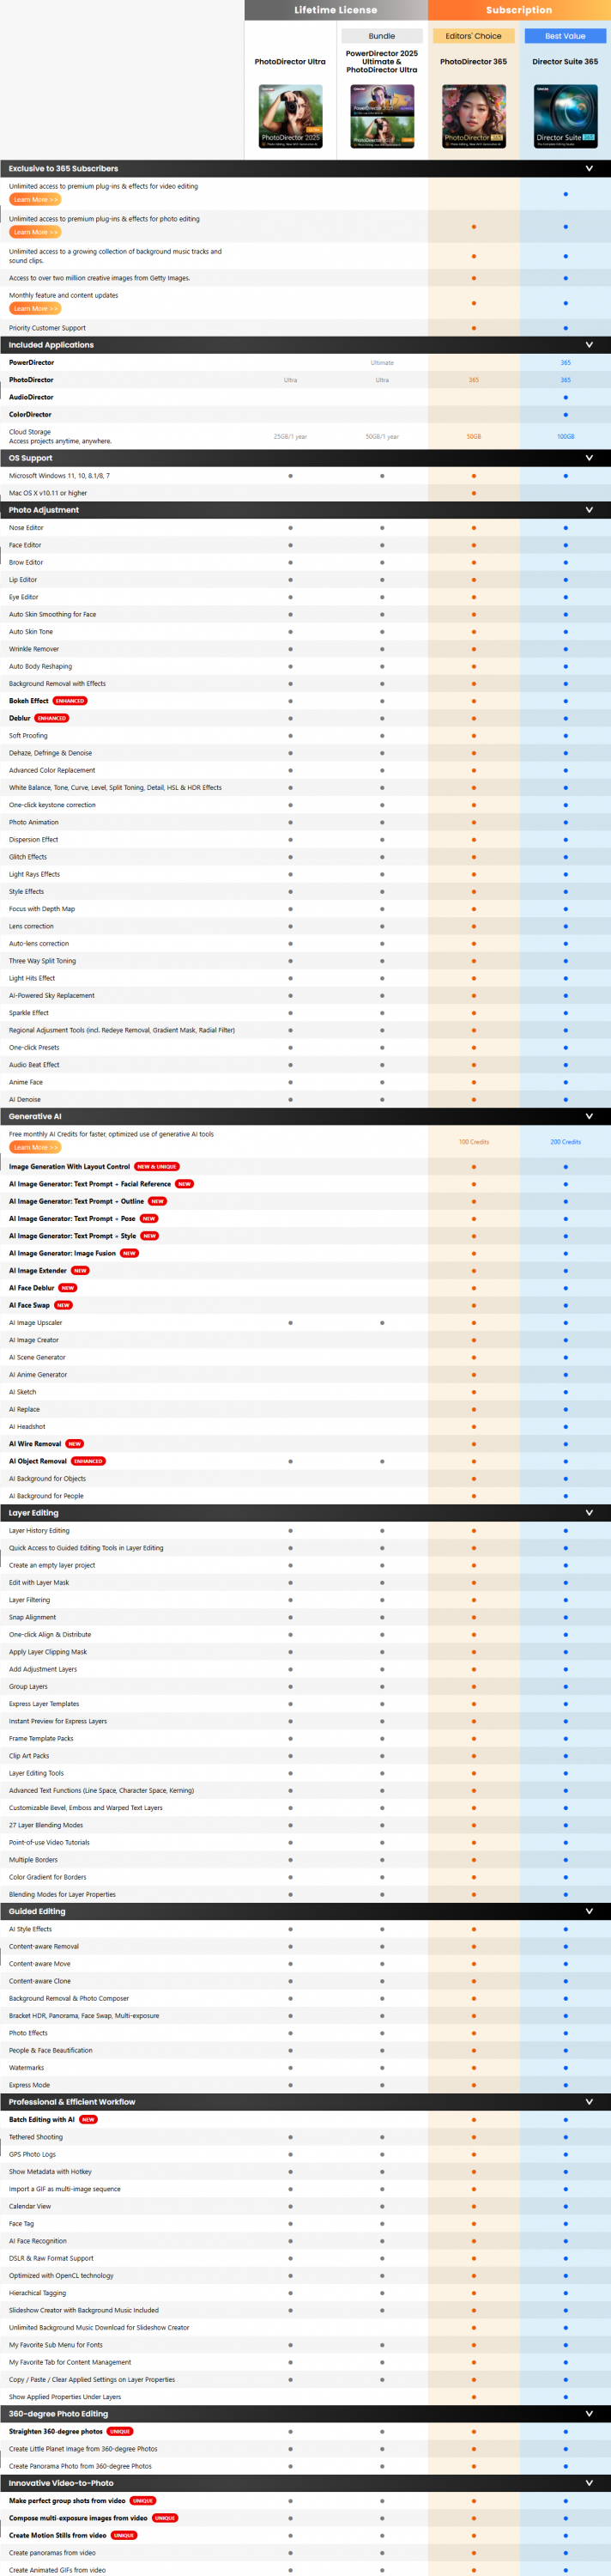Click NEW badge beside AI Image Extender
The image size is (611, 2576).
coord(80,1271)
